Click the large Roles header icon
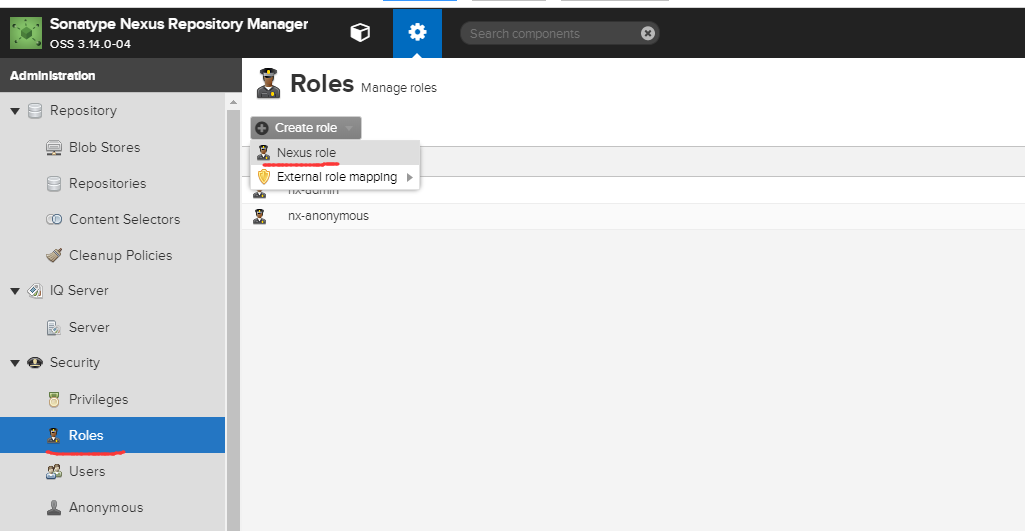The width and height of the screenshot is (1025, 531). point(269,84)
